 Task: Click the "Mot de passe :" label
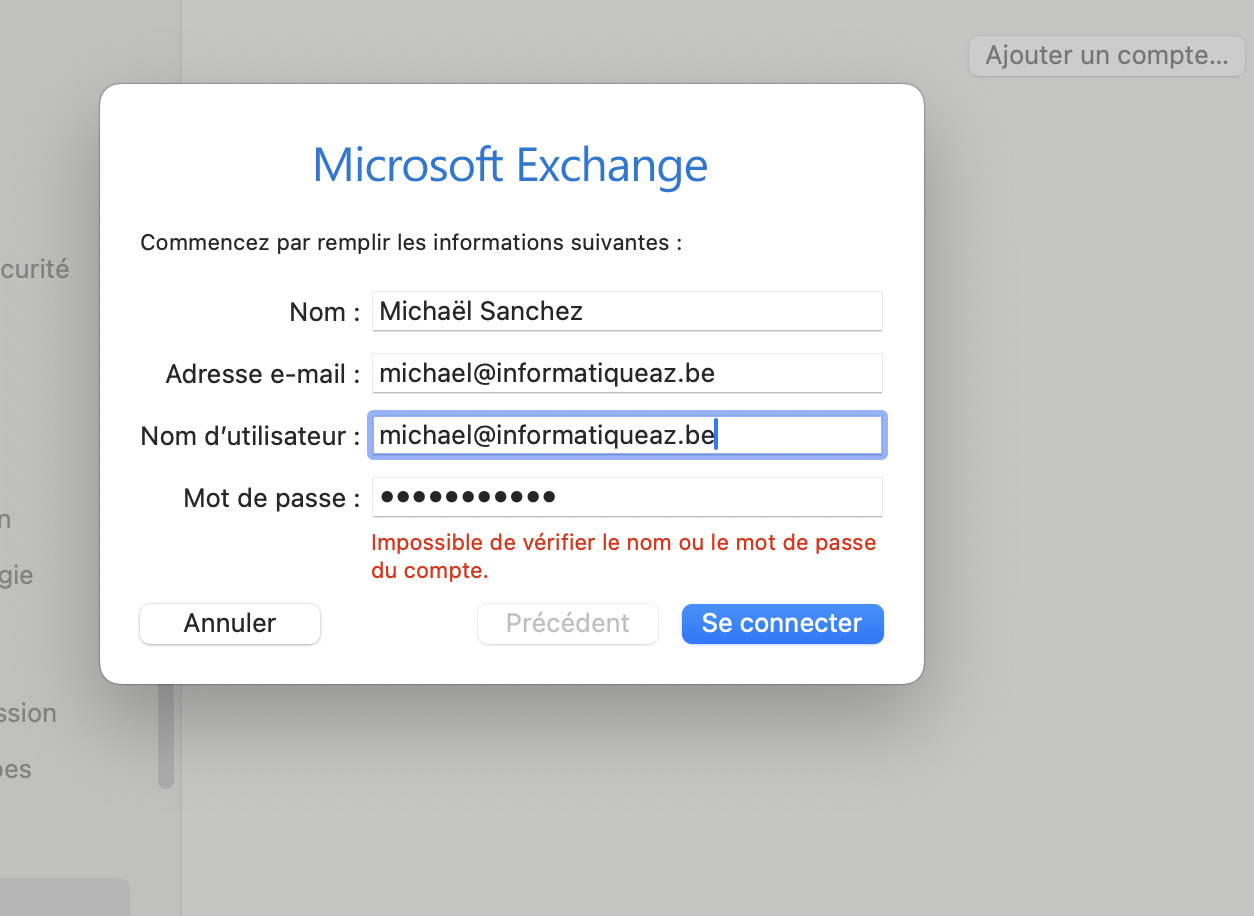pos(271,498)
